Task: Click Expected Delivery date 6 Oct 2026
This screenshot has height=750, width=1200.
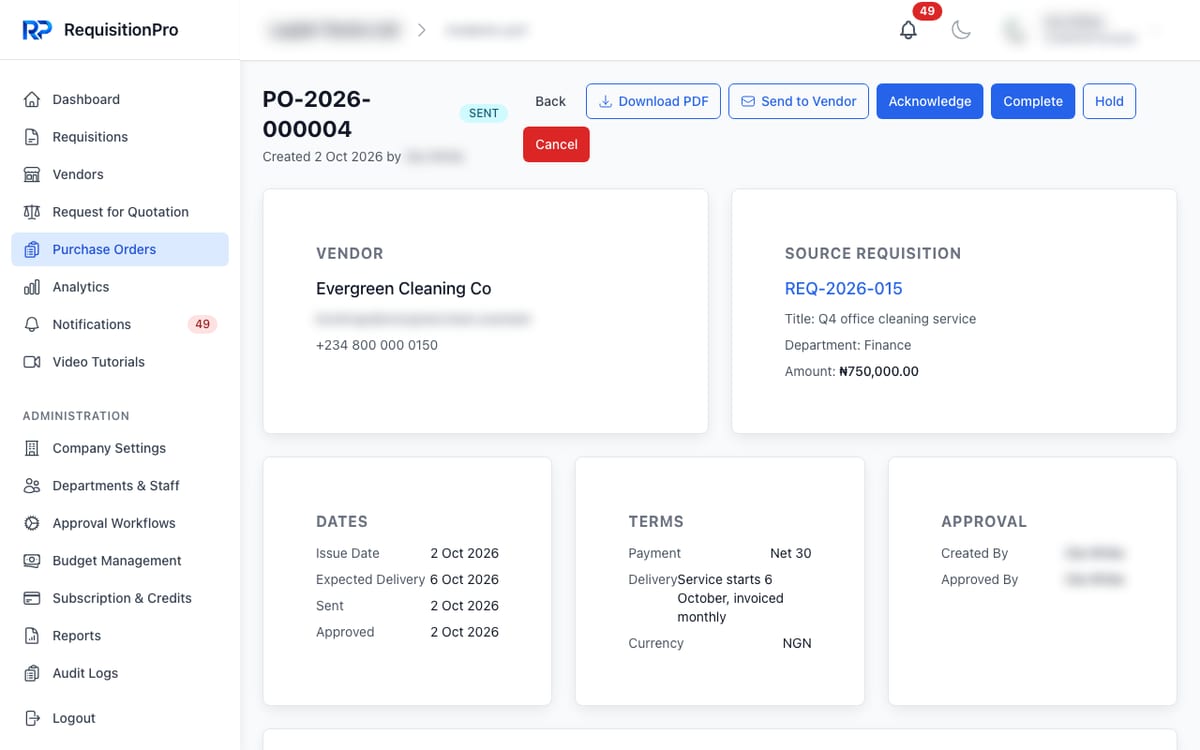Action: [464, 579]
